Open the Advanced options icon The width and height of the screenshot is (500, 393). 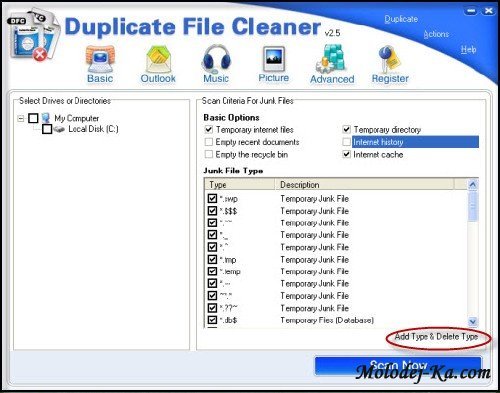331,59
